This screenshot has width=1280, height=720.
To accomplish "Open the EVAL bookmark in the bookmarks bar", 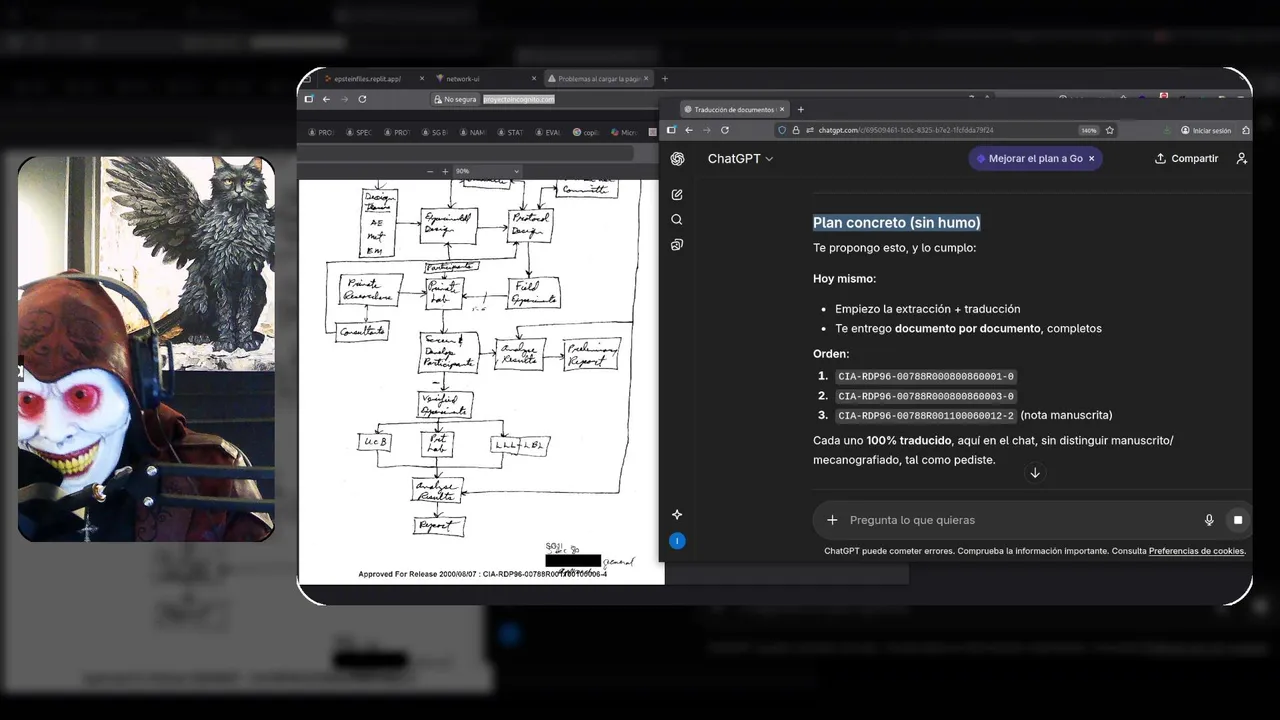I will click(549, 132).
